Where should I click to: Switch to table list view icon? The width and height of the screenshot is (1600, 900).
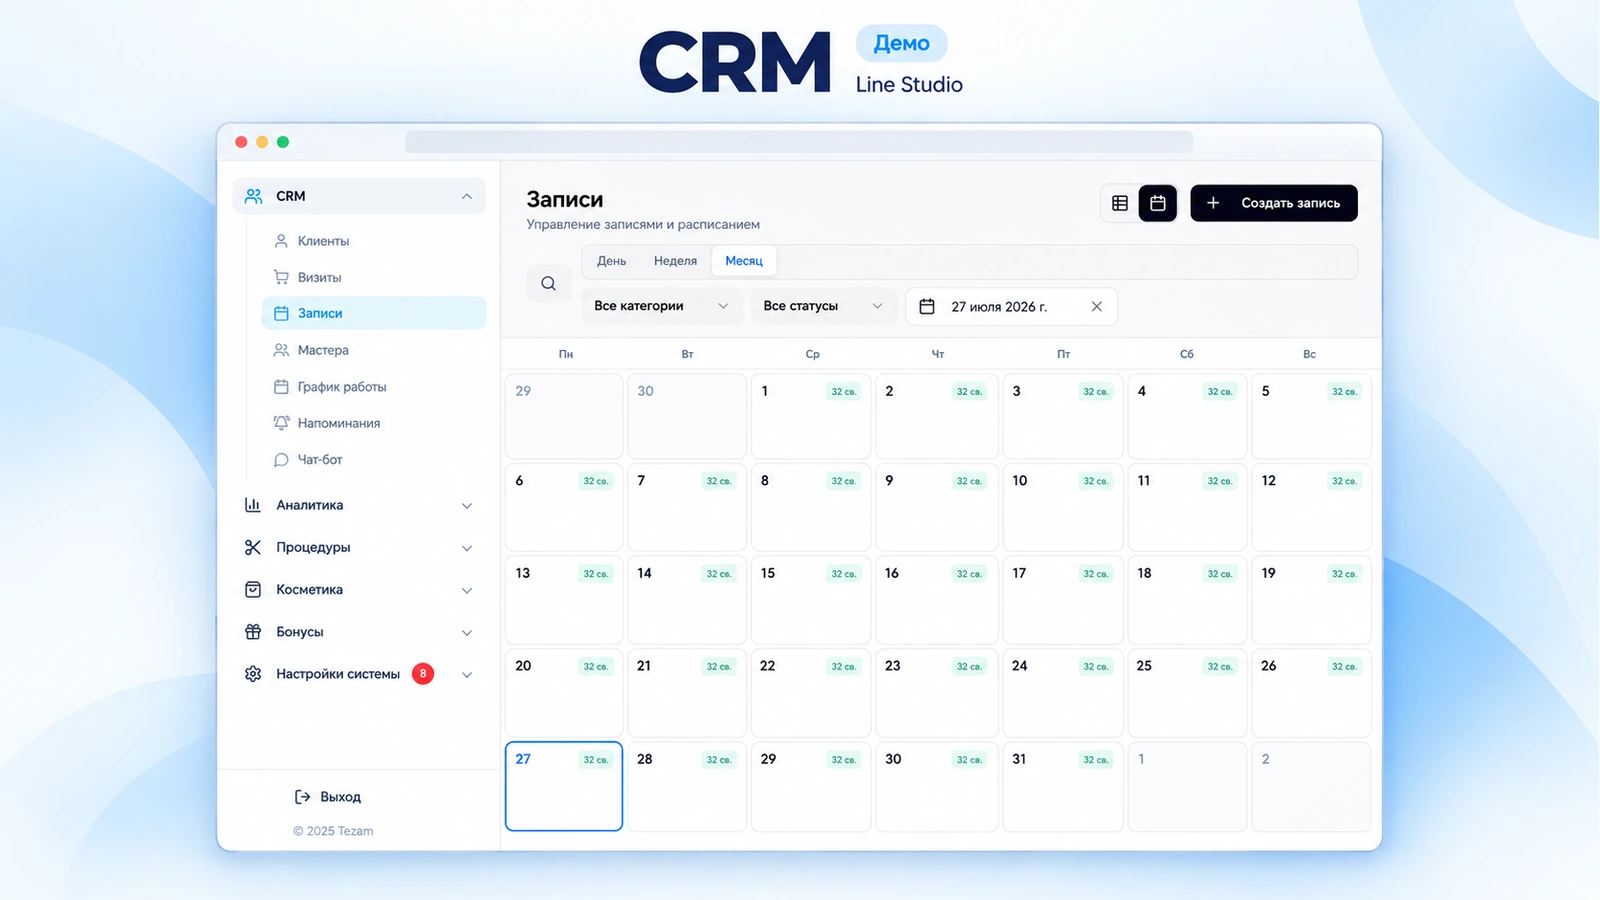pos(1120,203)
